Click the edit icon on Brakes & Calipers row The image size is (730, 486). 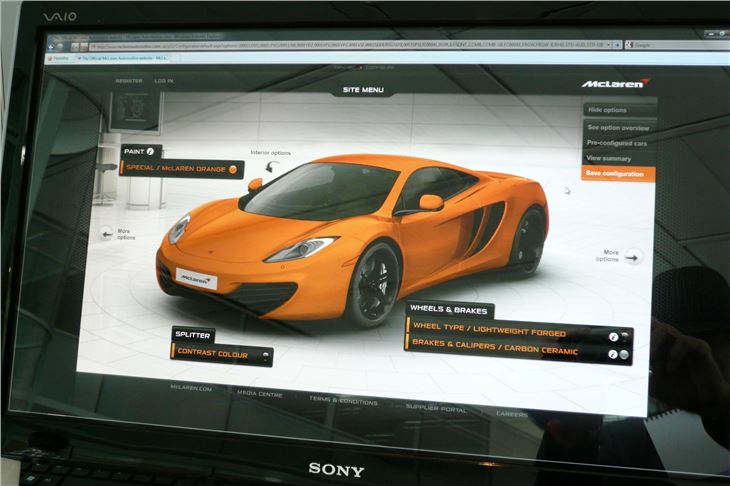click(612, 354)
